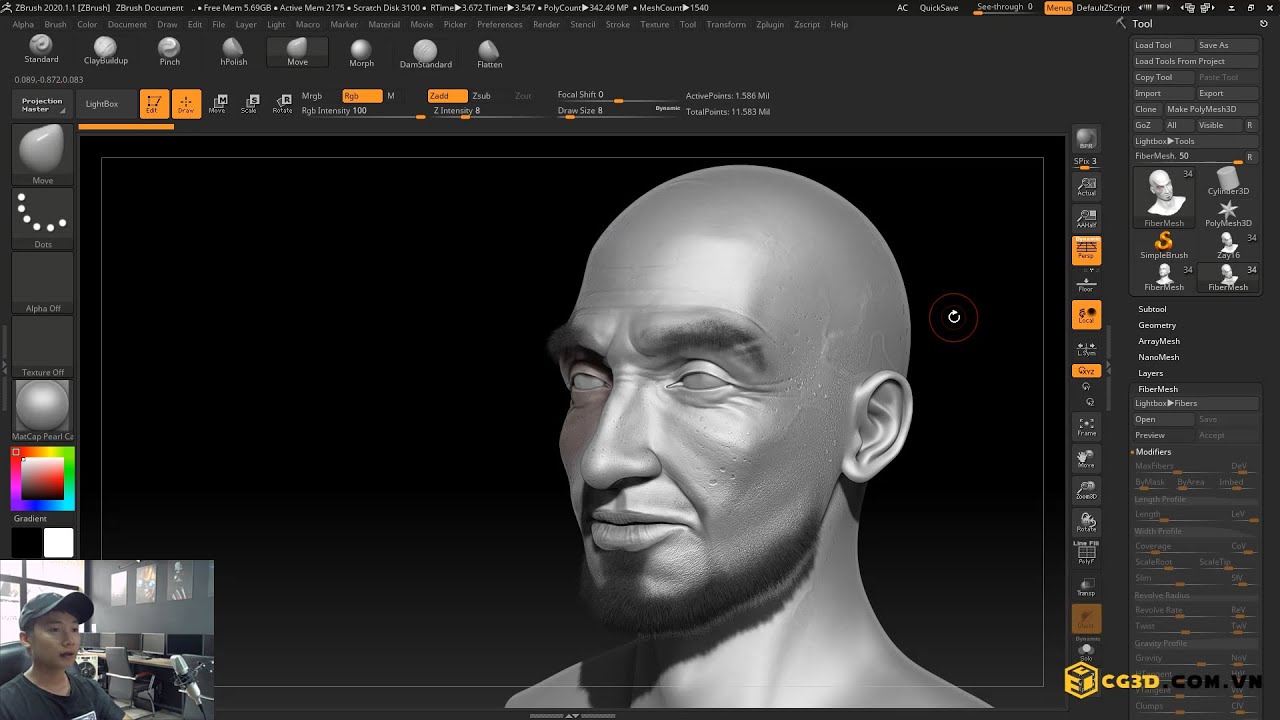Toggle Solo mode
The height and width of the screenshot is (720, 1280).
click(1086, 653)
